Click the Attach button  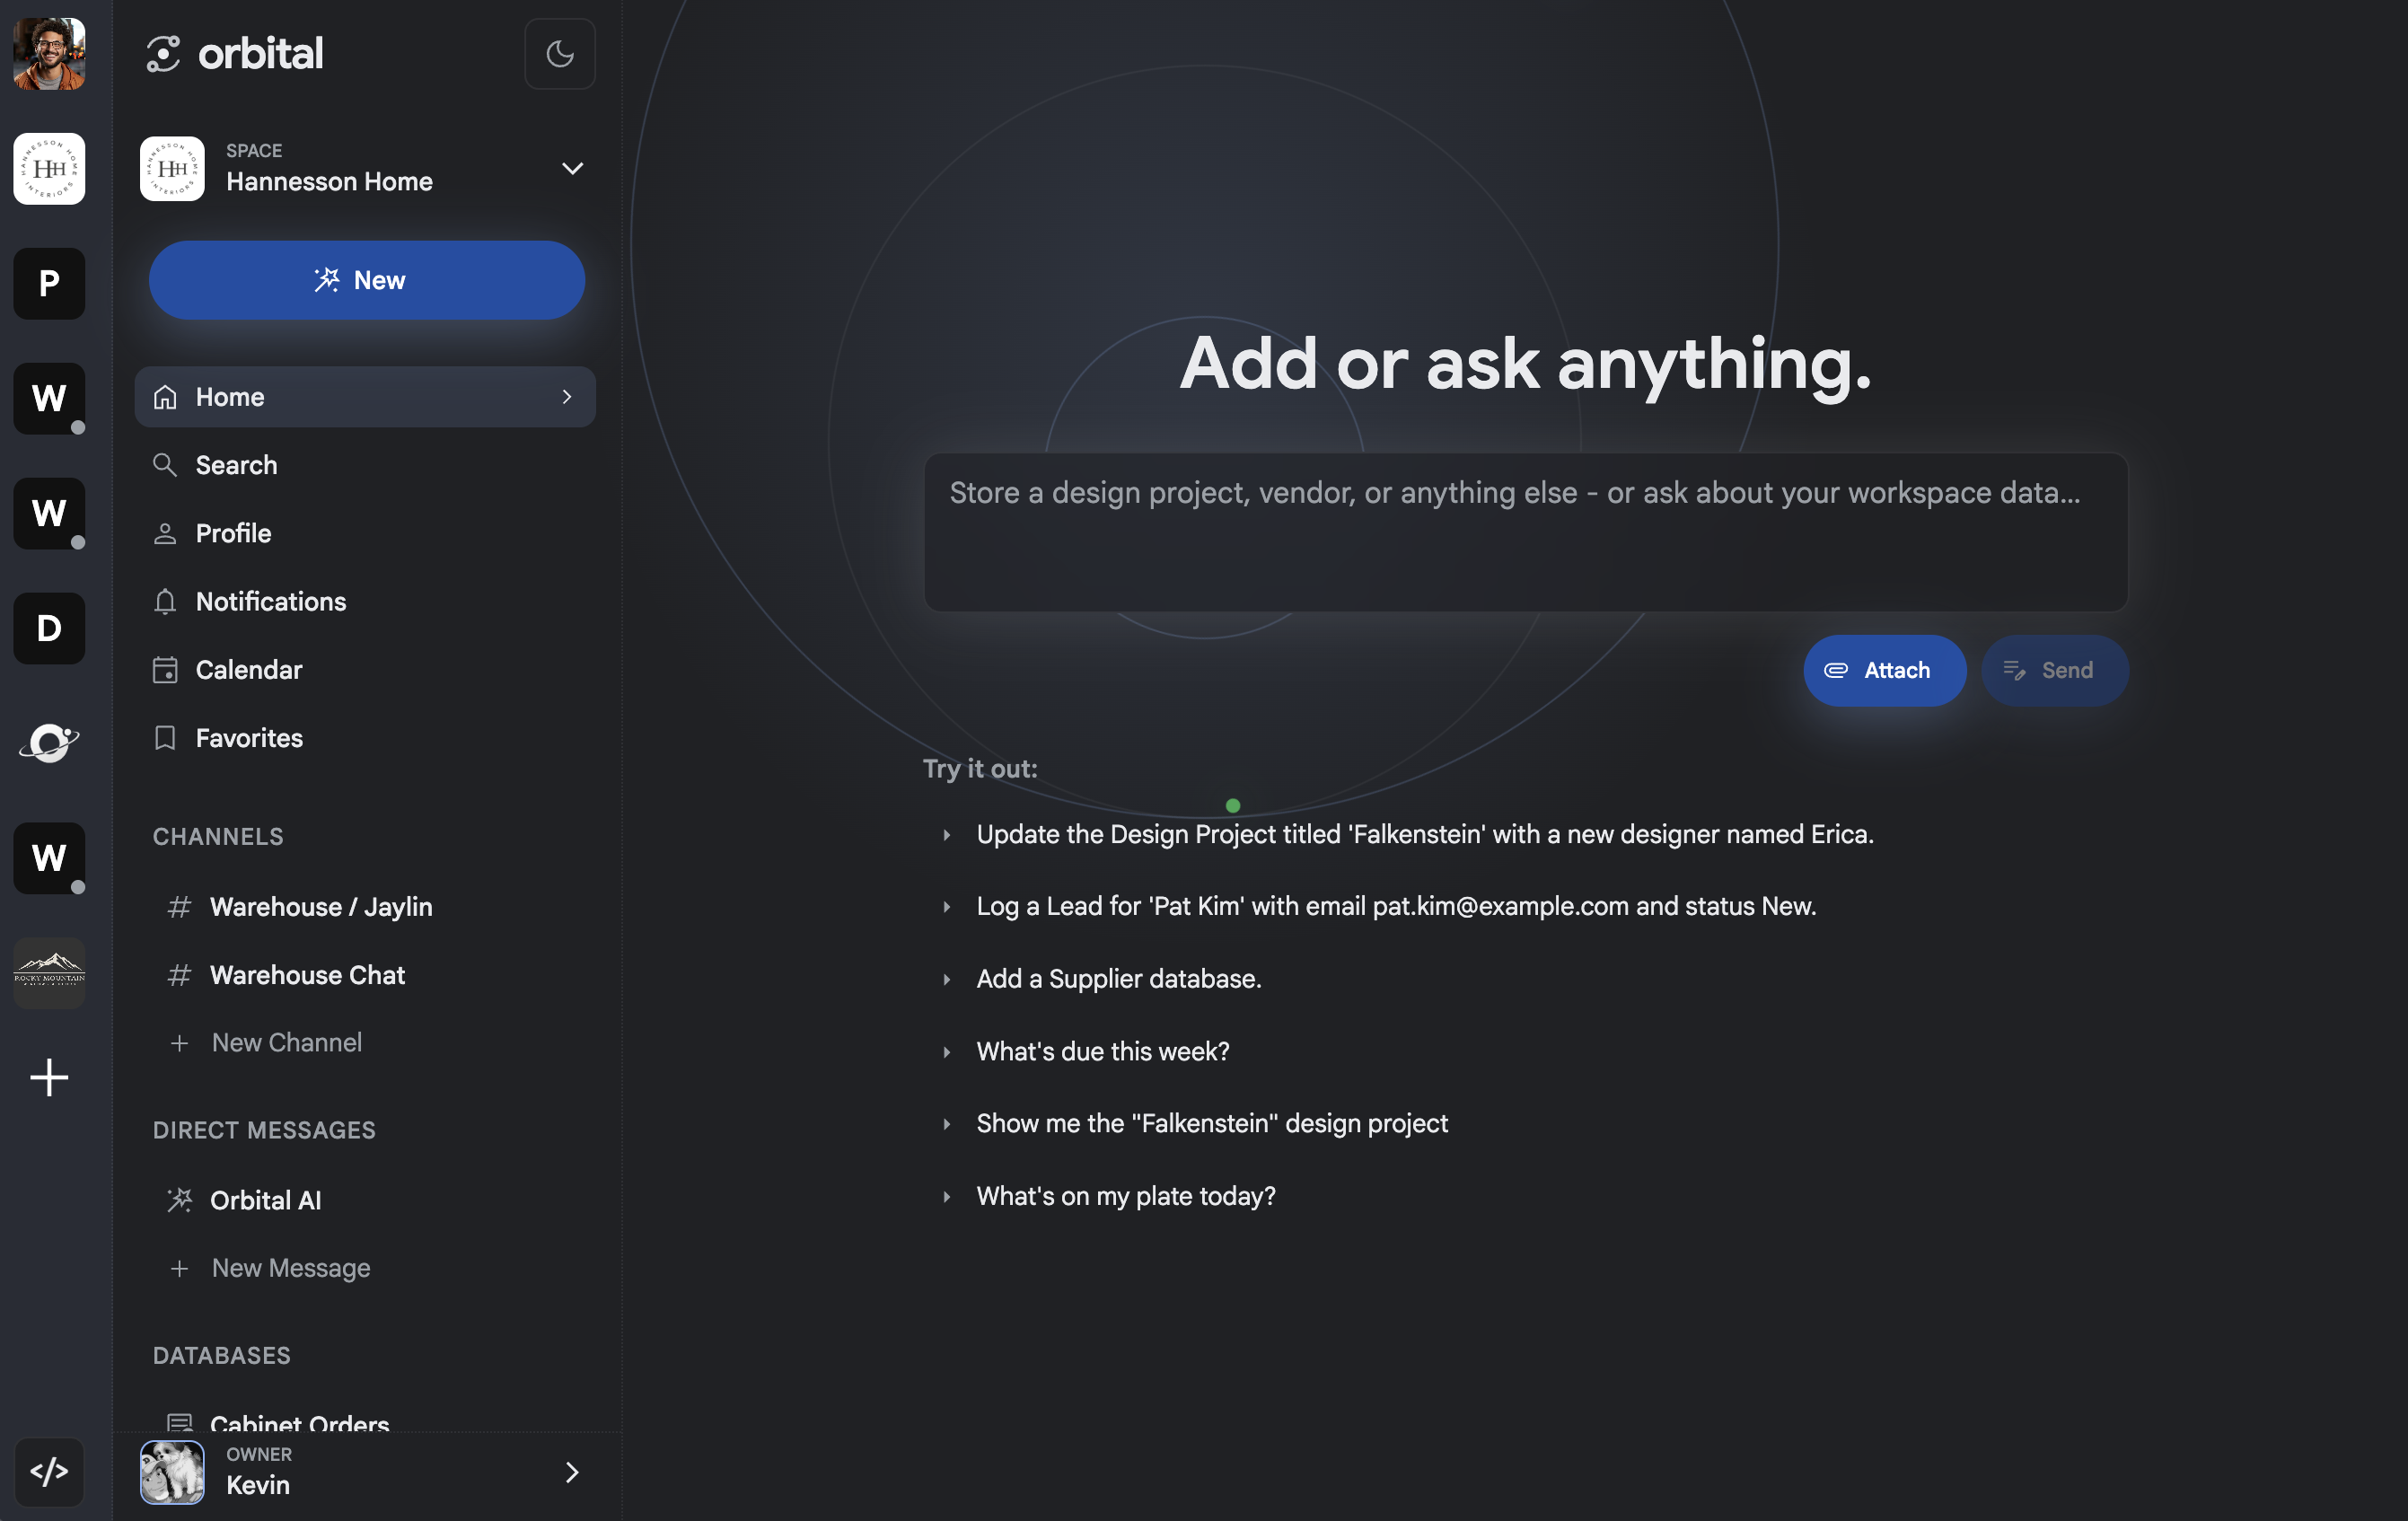point(1884,670)
